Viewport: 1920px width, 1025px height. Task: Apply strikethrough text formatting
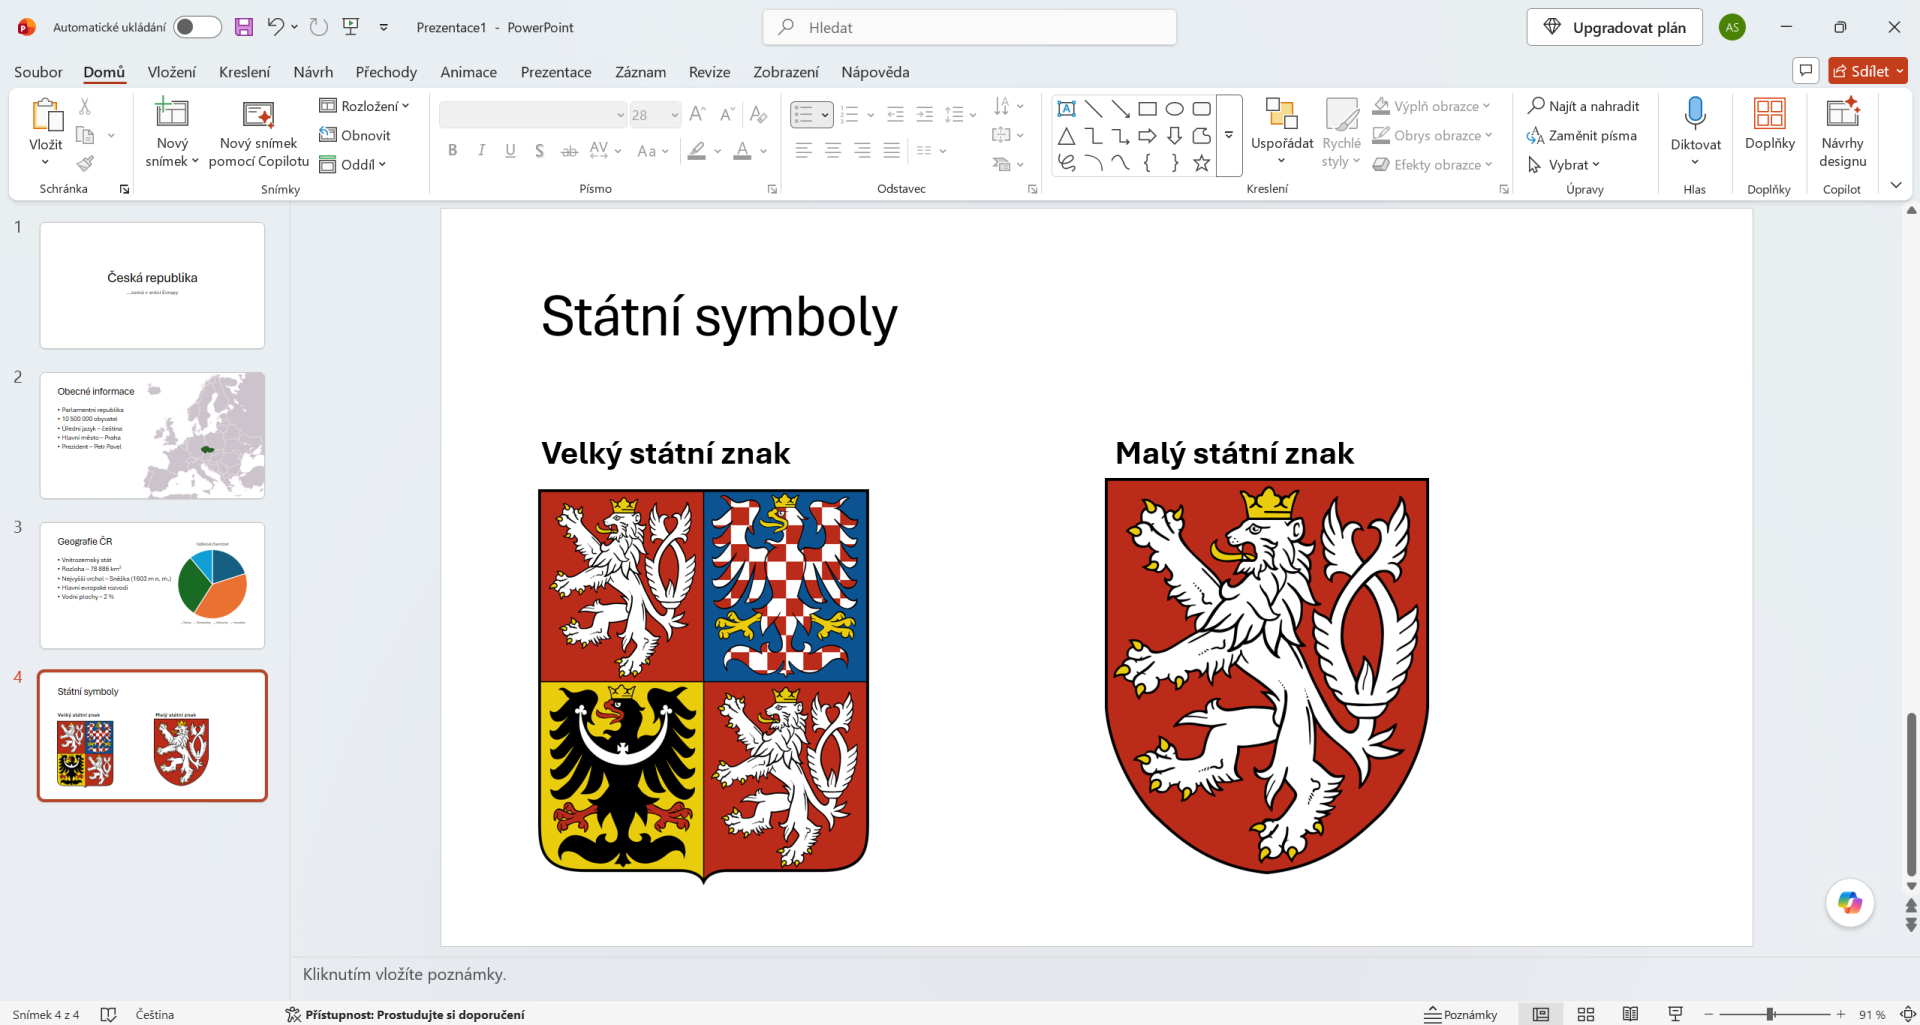click(569, 151)
